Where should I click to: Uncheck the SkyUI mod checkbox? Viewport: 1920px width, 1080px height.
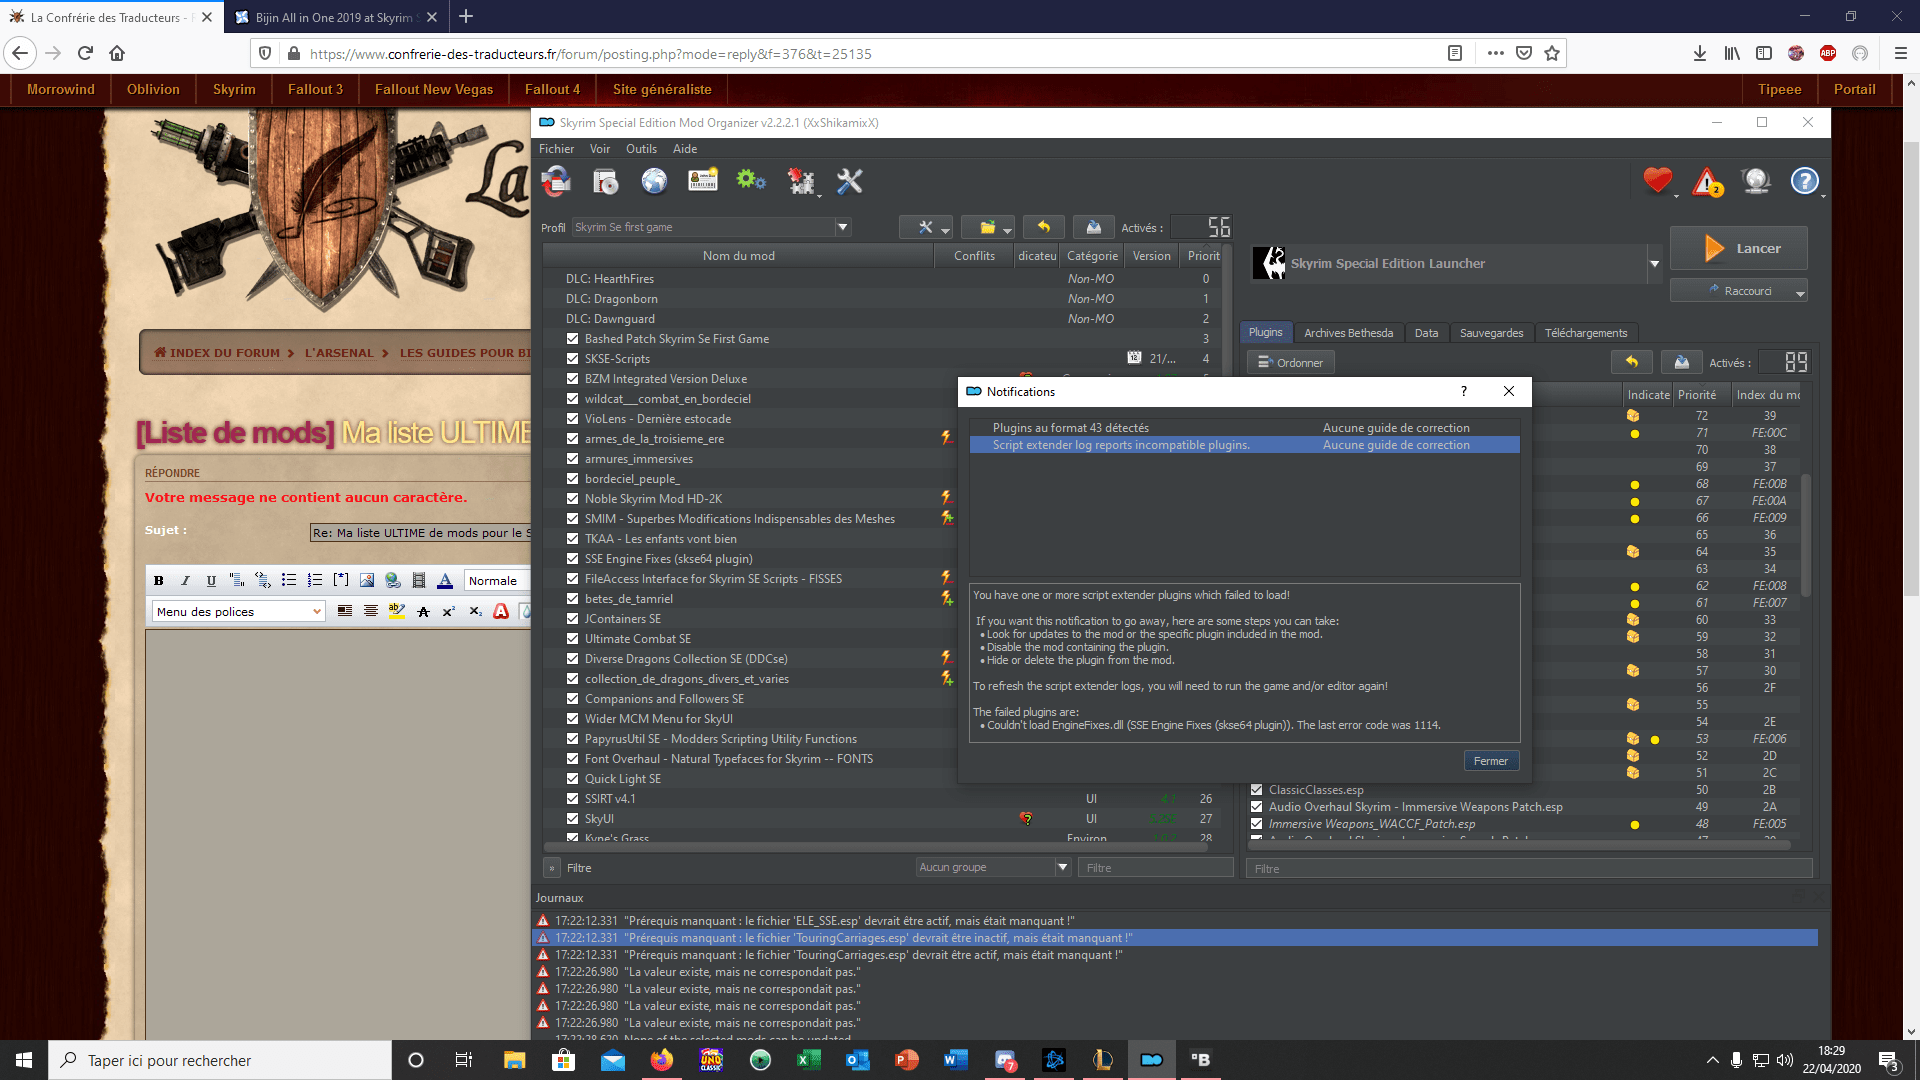(573, 819)
